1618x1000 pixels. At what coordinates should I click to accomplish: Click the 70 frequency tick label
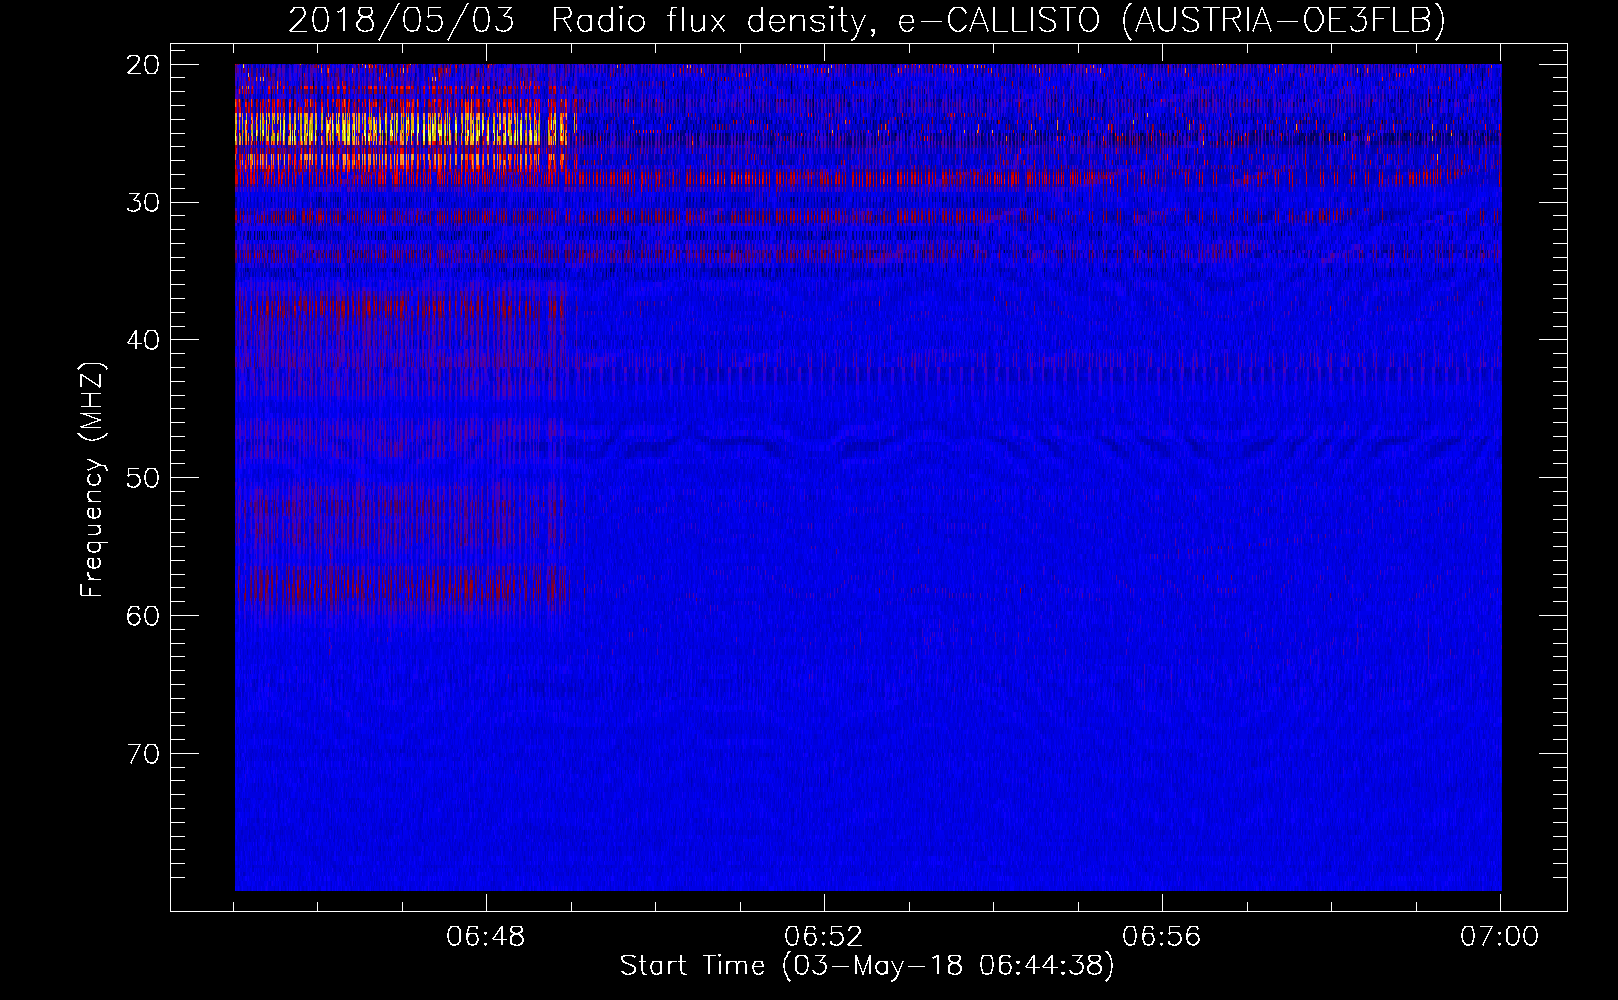144,754
